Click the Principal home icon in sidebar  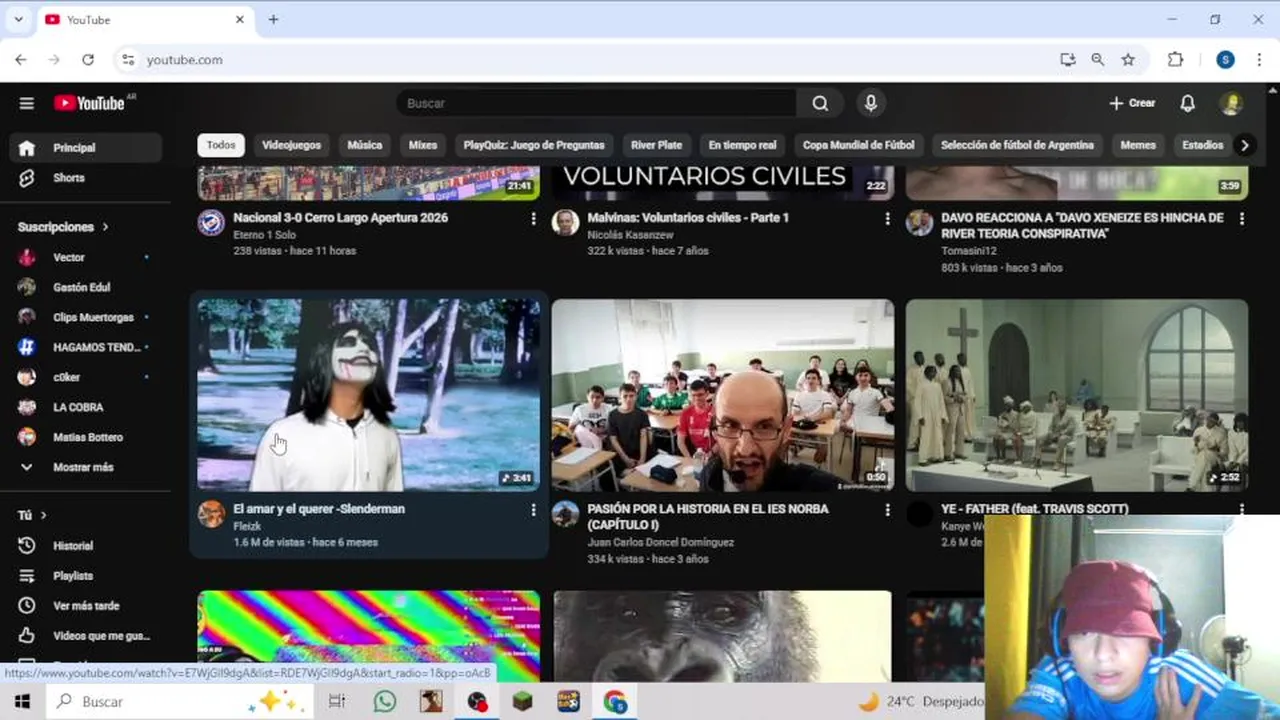[x=27, y=148]
